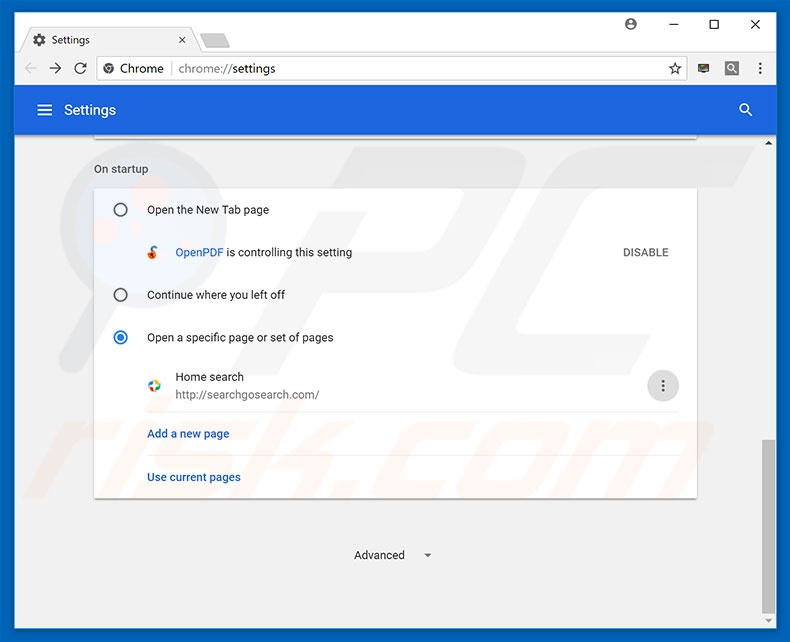This screenshot has height=642, width=790.
Task: Bookmark this page with the star icon
Action: 675,69
